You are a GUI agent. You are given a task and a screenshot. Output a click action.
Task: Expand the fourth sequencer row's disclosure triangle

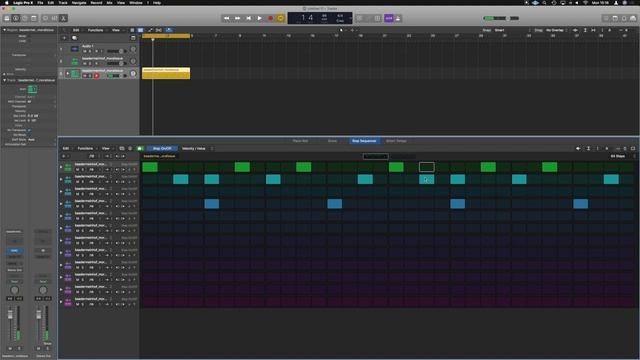pyautogui.click(x=61, y=204)
